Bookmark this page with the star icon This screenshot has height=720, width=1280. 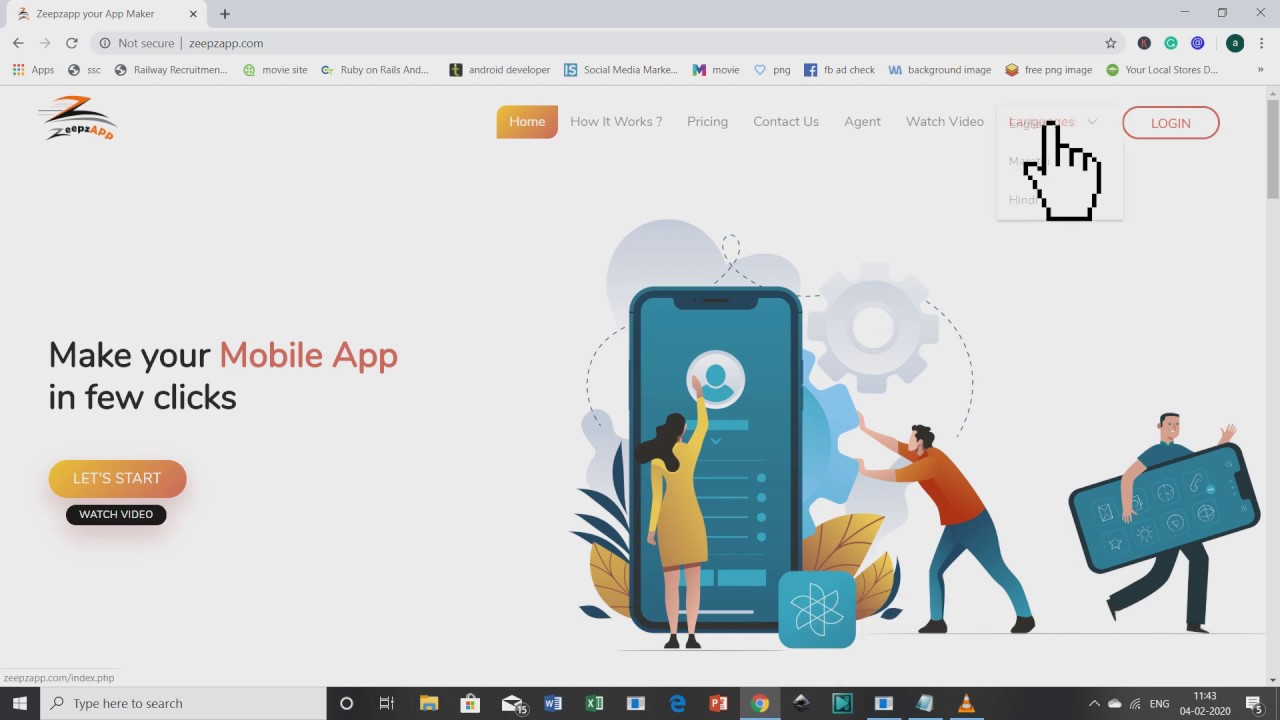[x=1110, y=43]
